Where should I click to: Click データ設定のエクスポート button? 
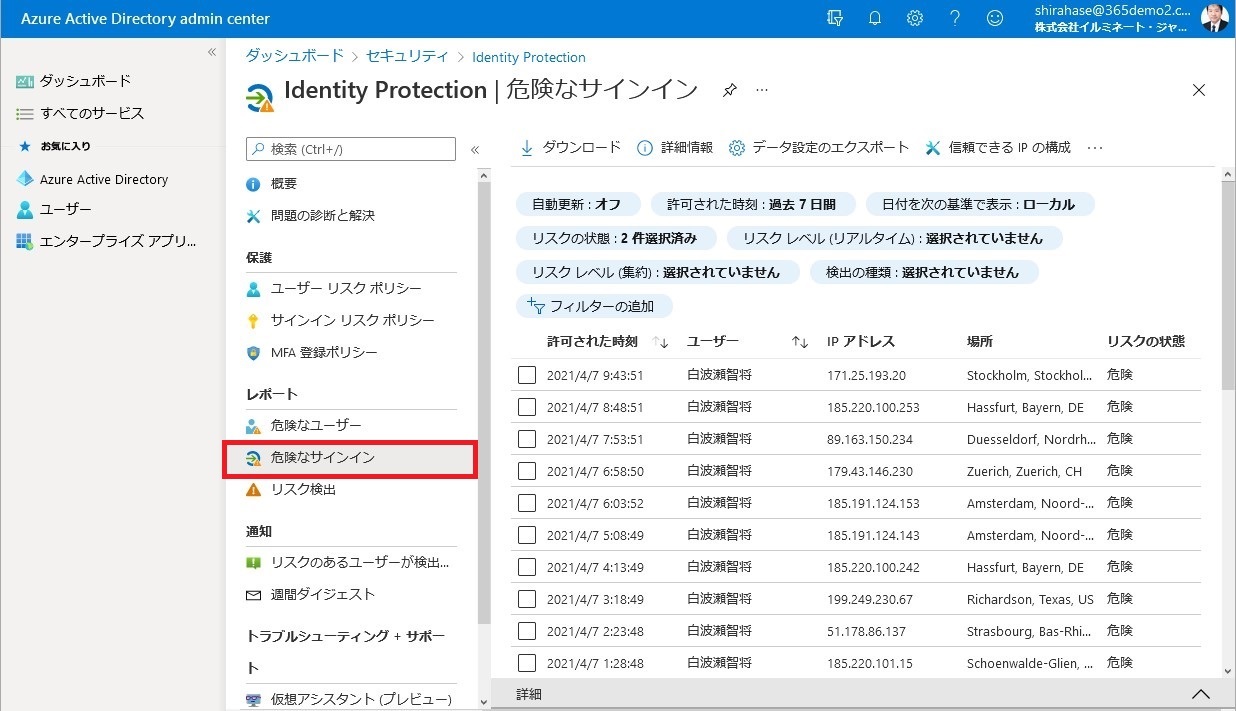[819, 148]
